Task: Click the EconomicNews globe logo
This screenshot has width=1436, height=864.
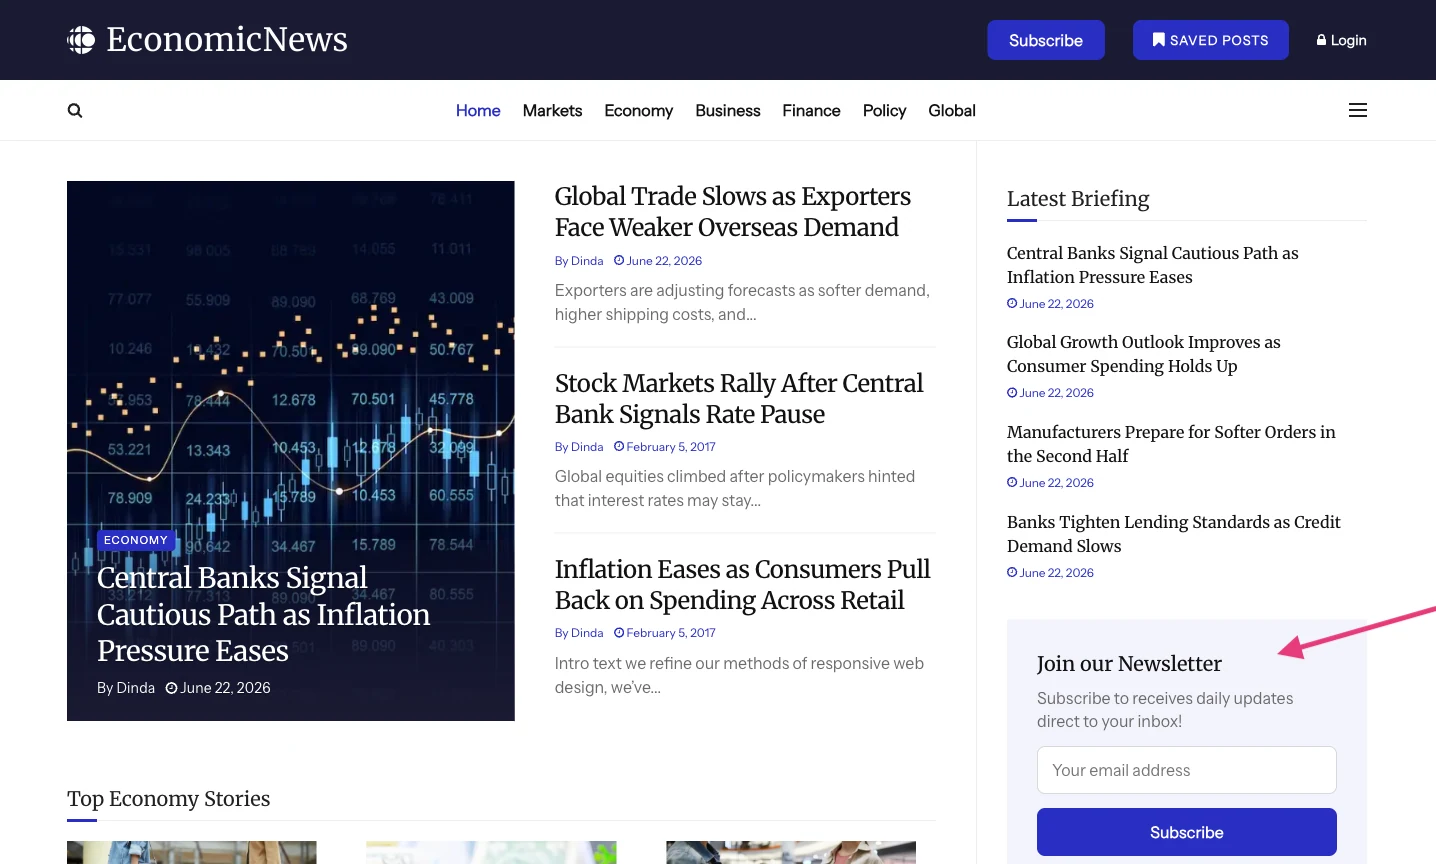Action: 81,40
